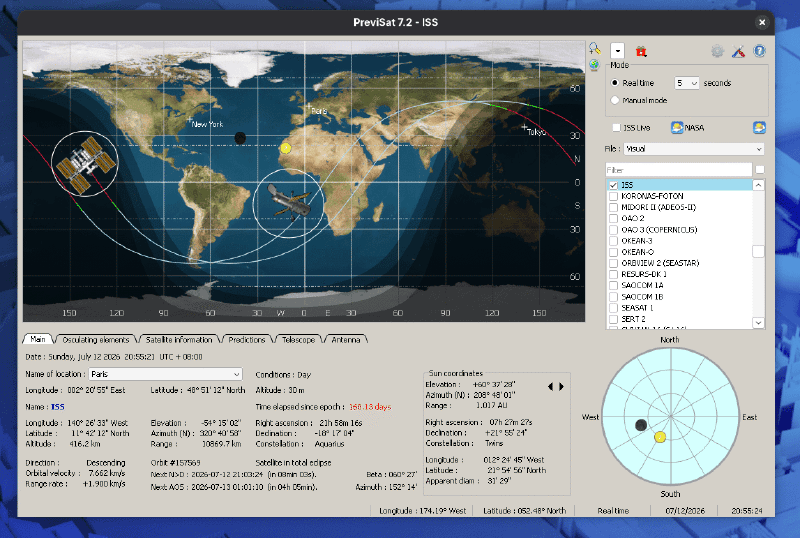
Task: Click inside the Filter input field
Action: [x=679, y=169]
